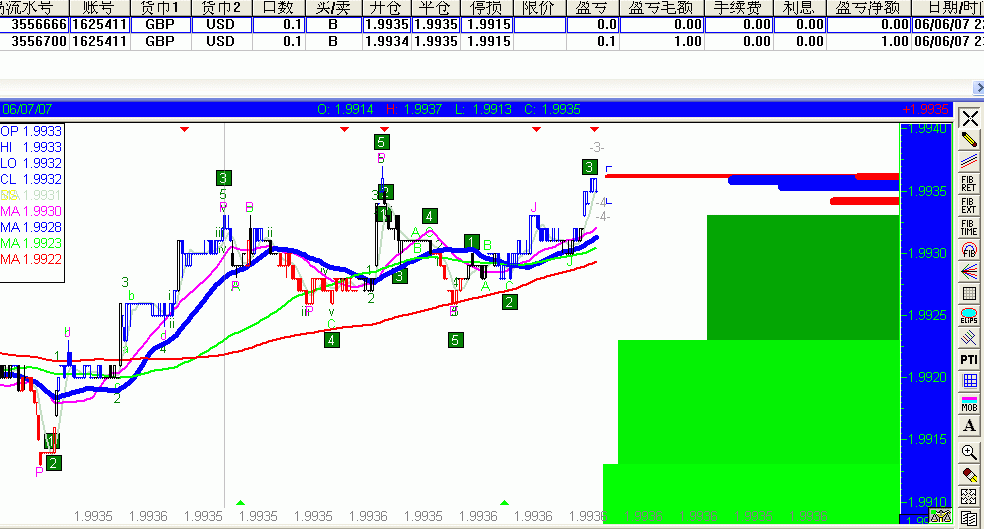Click the OP 1.9933 legend entry

click(31, 131)
